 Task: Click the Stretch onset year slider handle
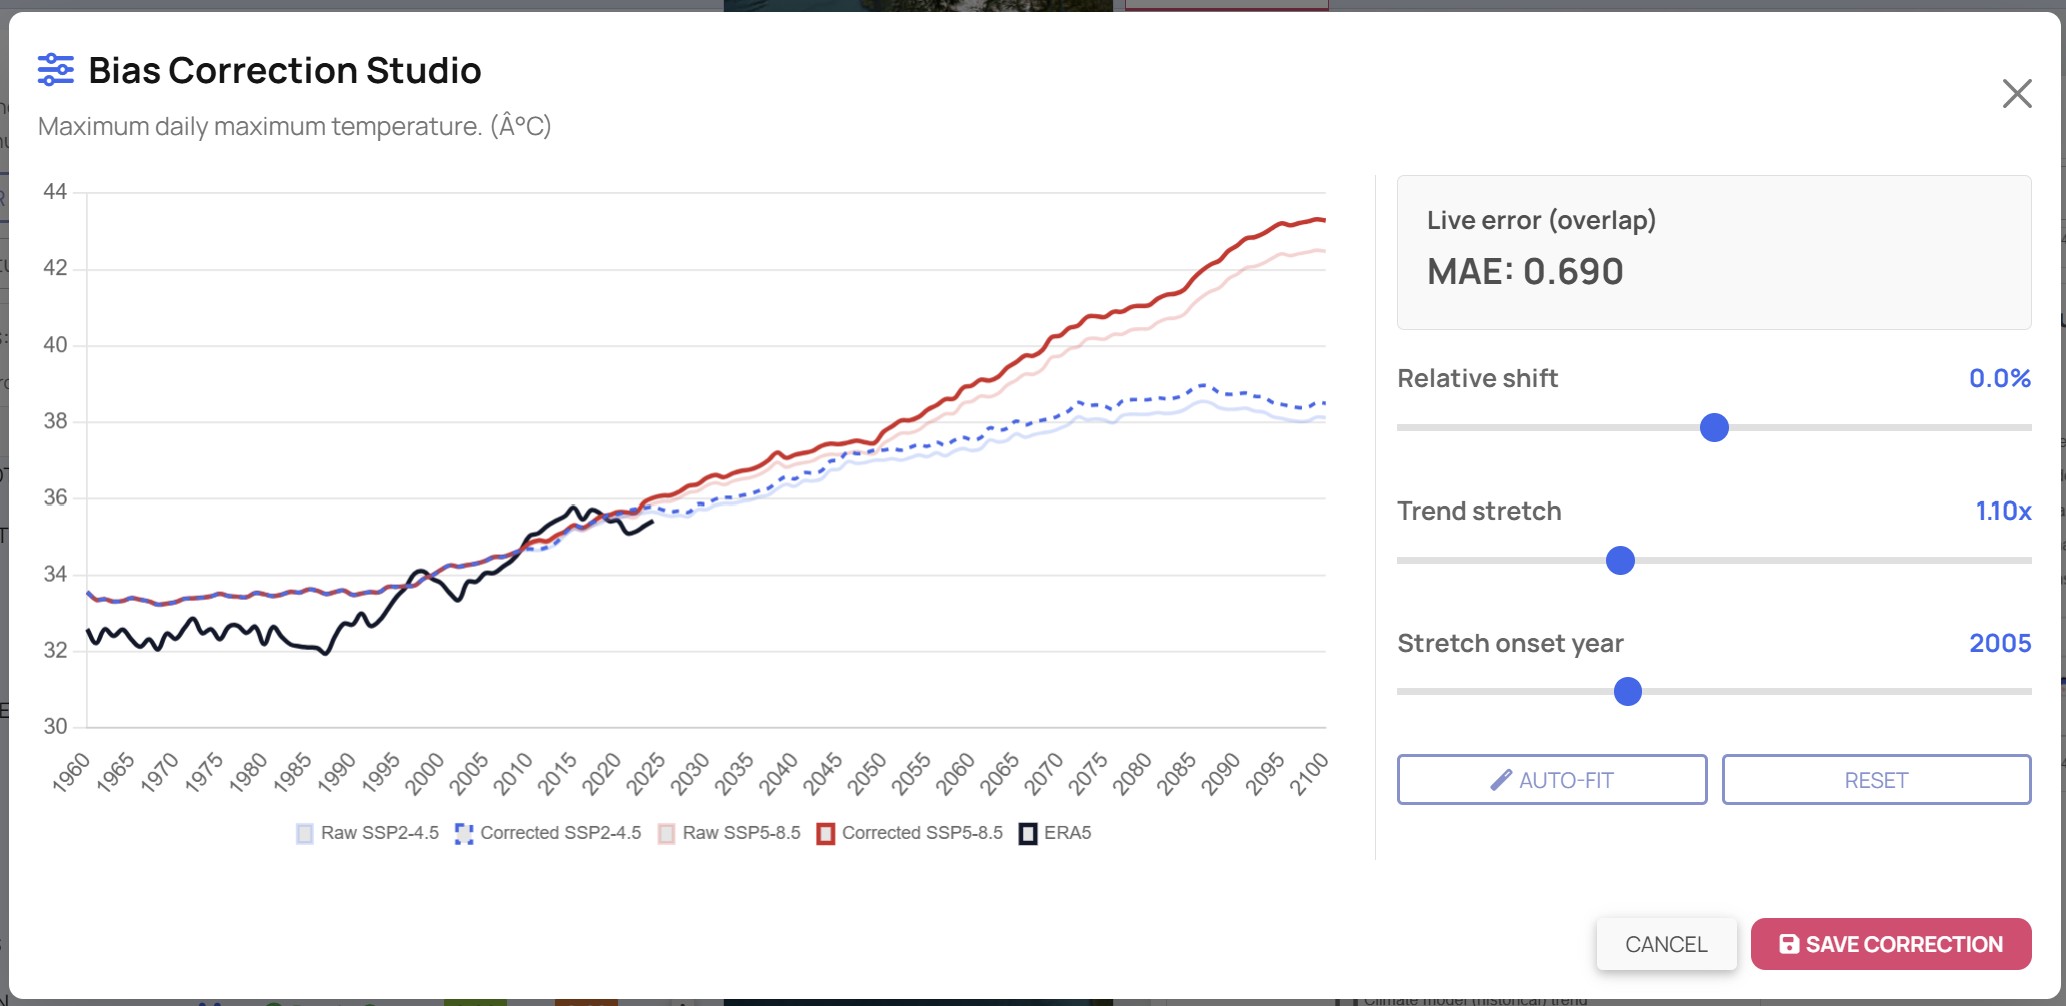click(1628, 692)
